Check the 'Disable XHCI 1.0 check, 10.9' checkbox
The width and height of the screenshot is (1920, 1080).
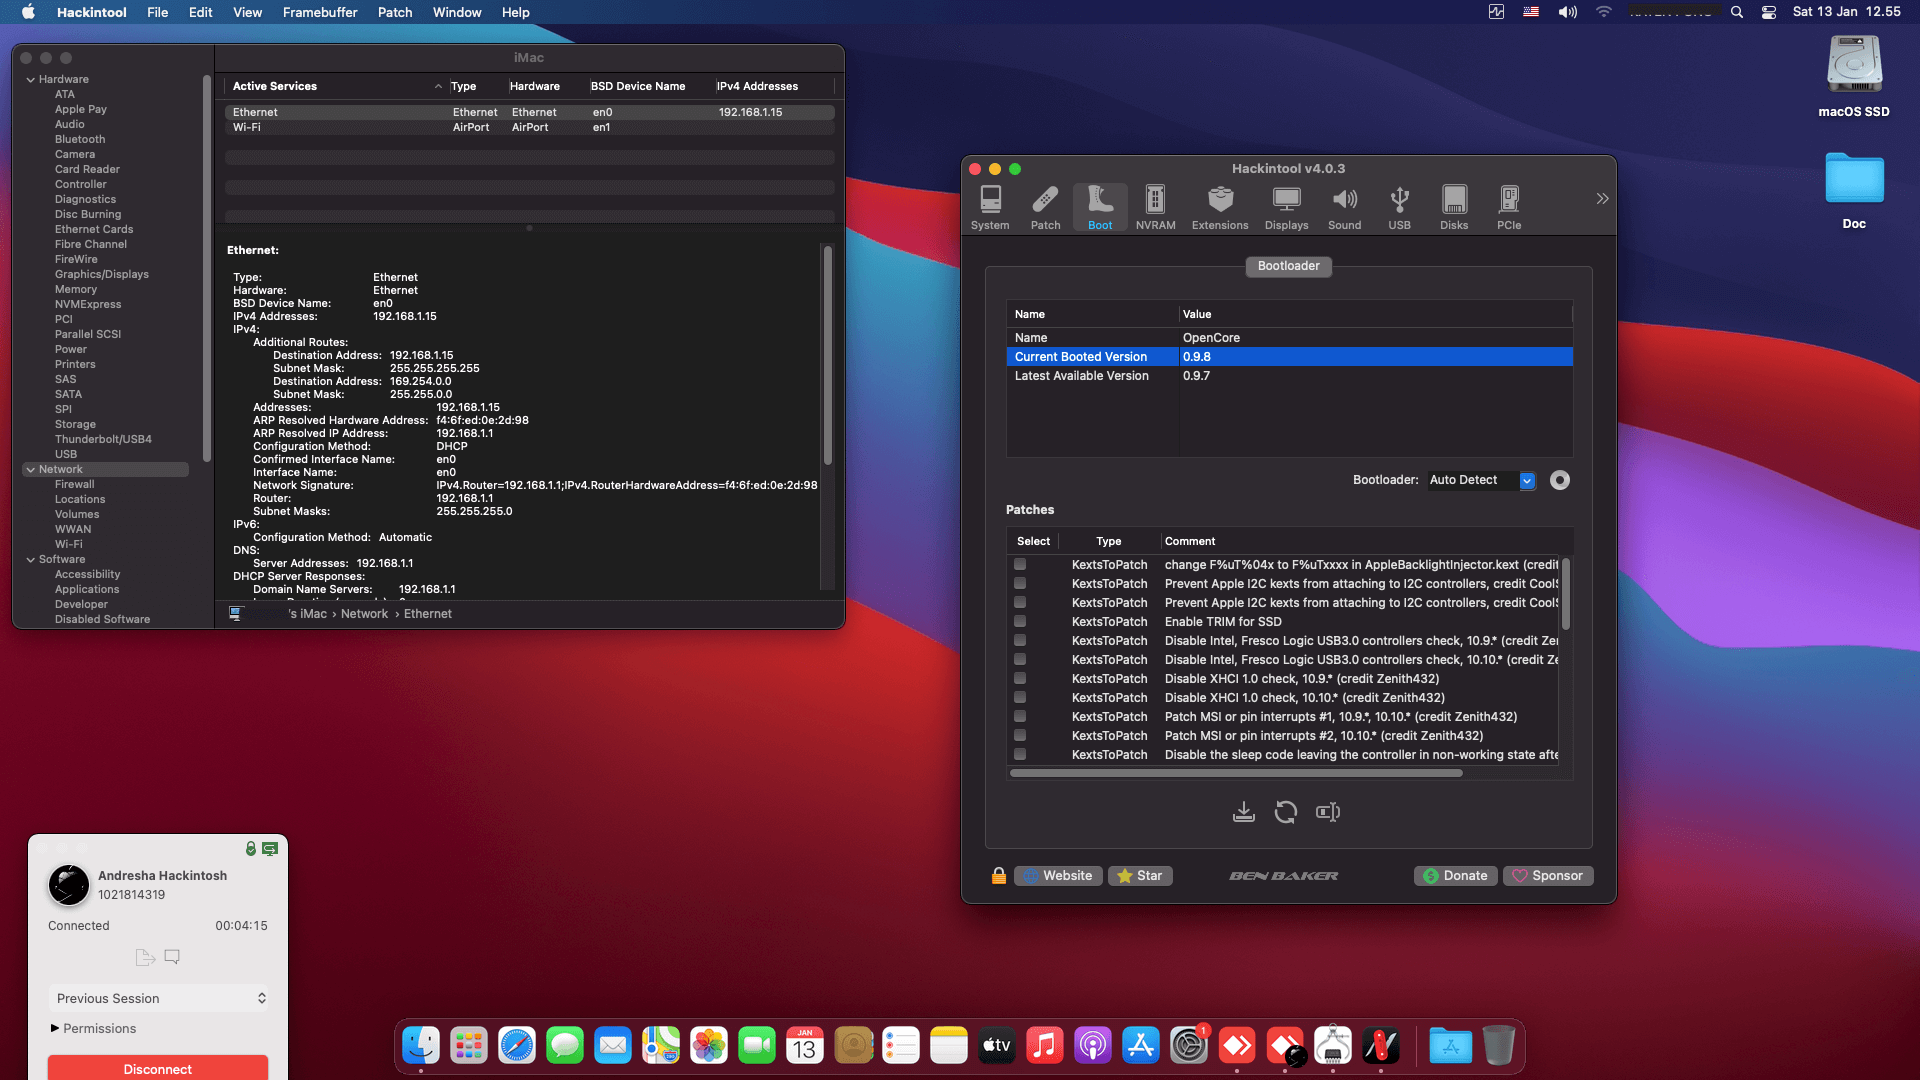coord(1020,679)
